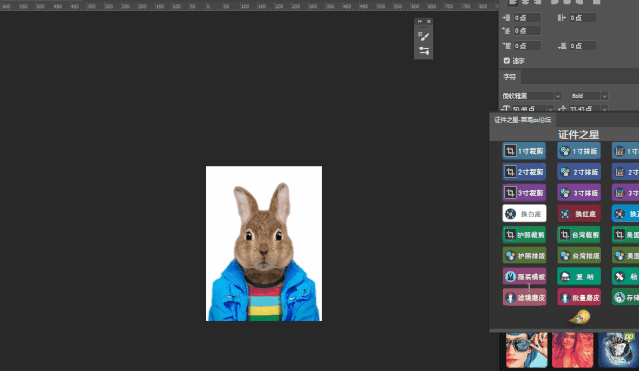
Task: Click the crop icon on 1寸裁剪
Action: point(510,151)
